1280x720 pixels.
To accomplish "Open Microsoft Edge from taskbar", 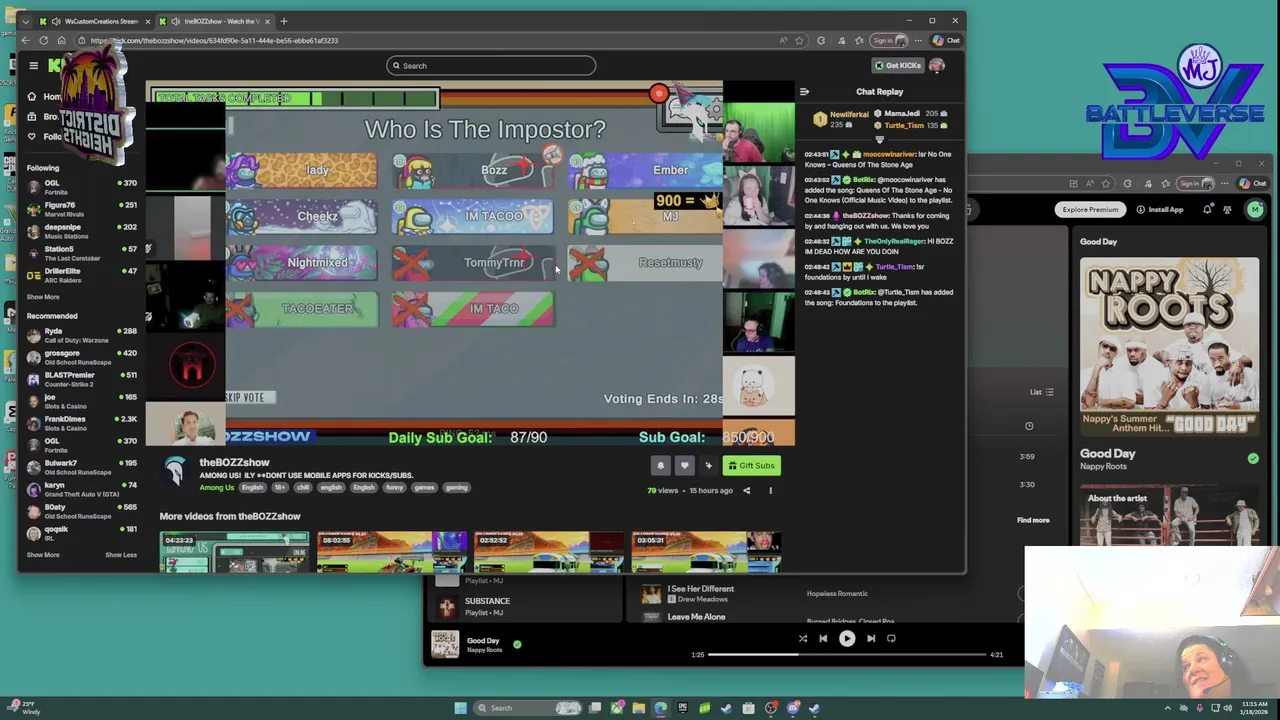I will (x=660, y=708).
